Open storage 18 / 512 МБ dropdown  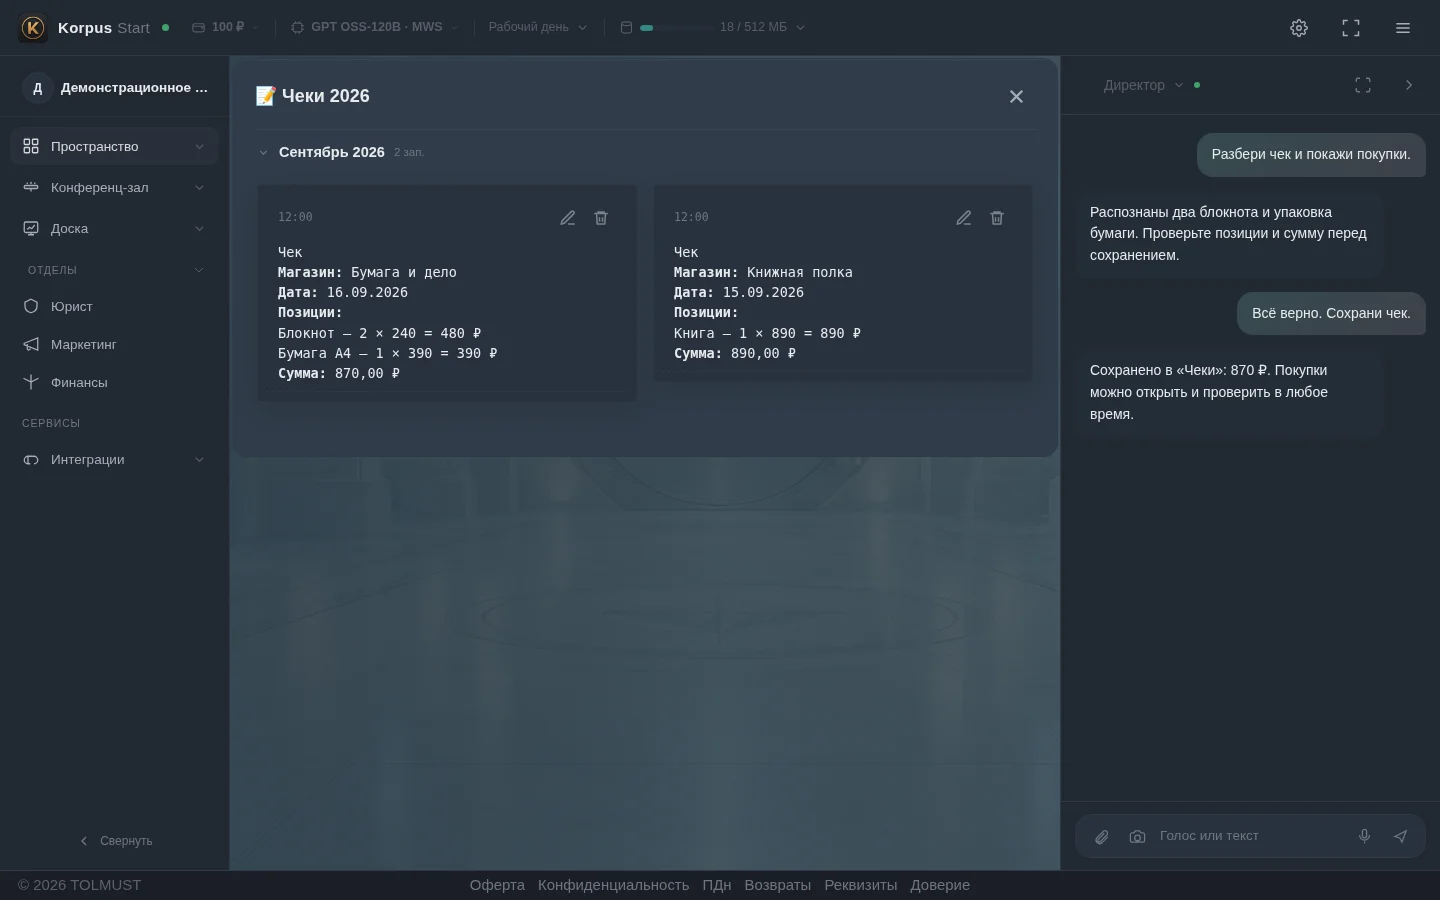(x=712, y=27)
